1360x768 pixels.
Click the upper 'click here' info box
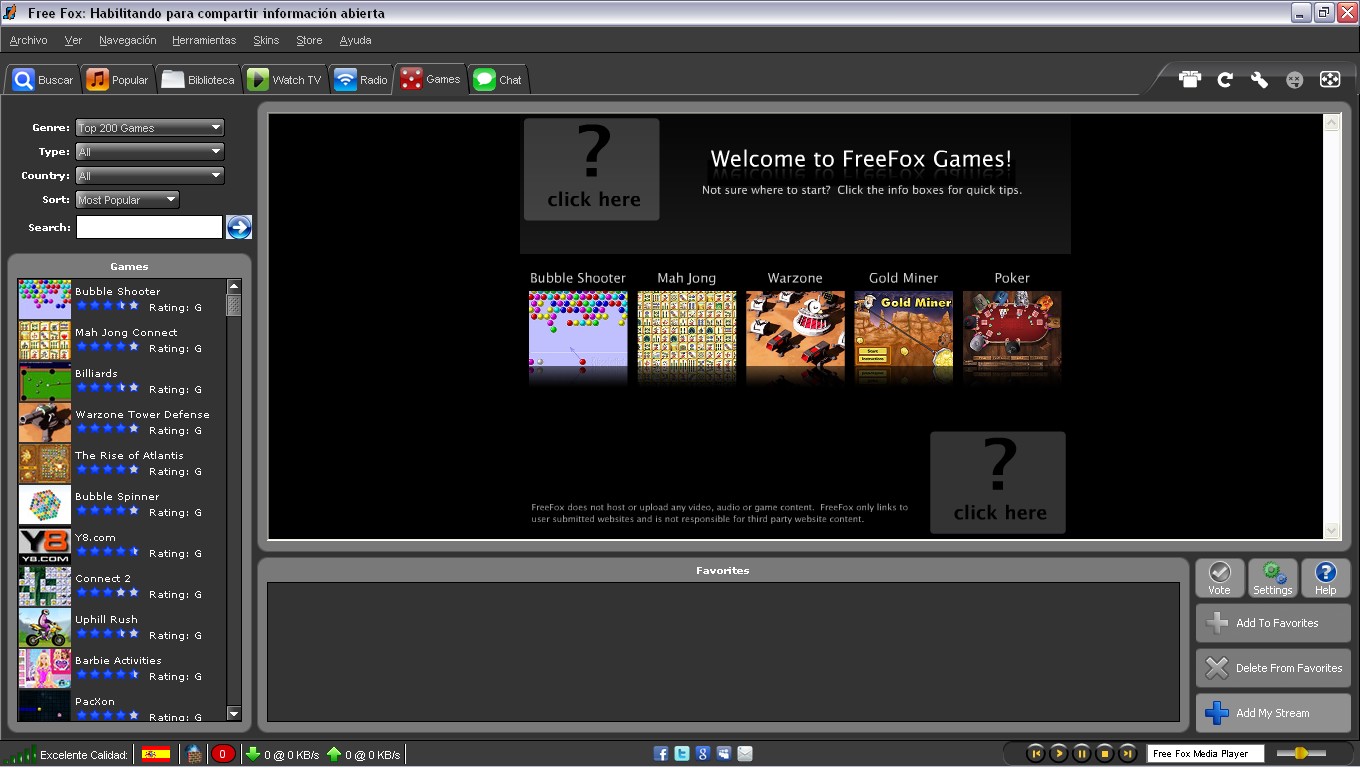(592, 169)
